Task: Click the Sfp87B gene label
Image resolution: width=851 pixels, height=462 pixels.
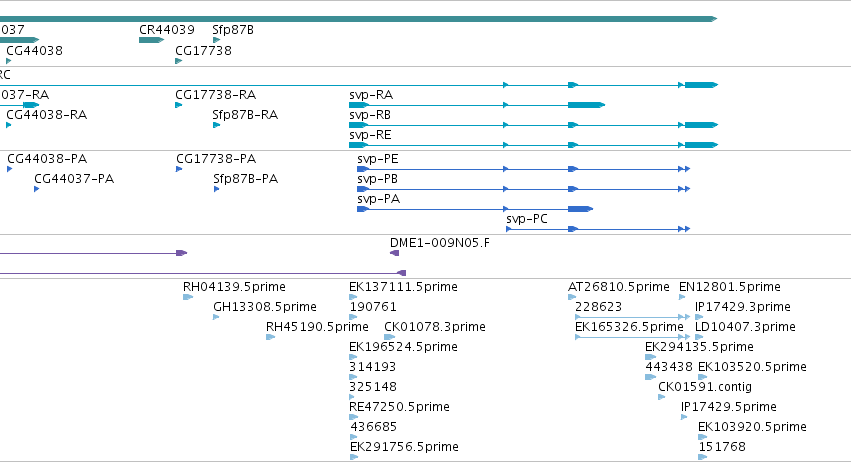Action: [233, 30]
